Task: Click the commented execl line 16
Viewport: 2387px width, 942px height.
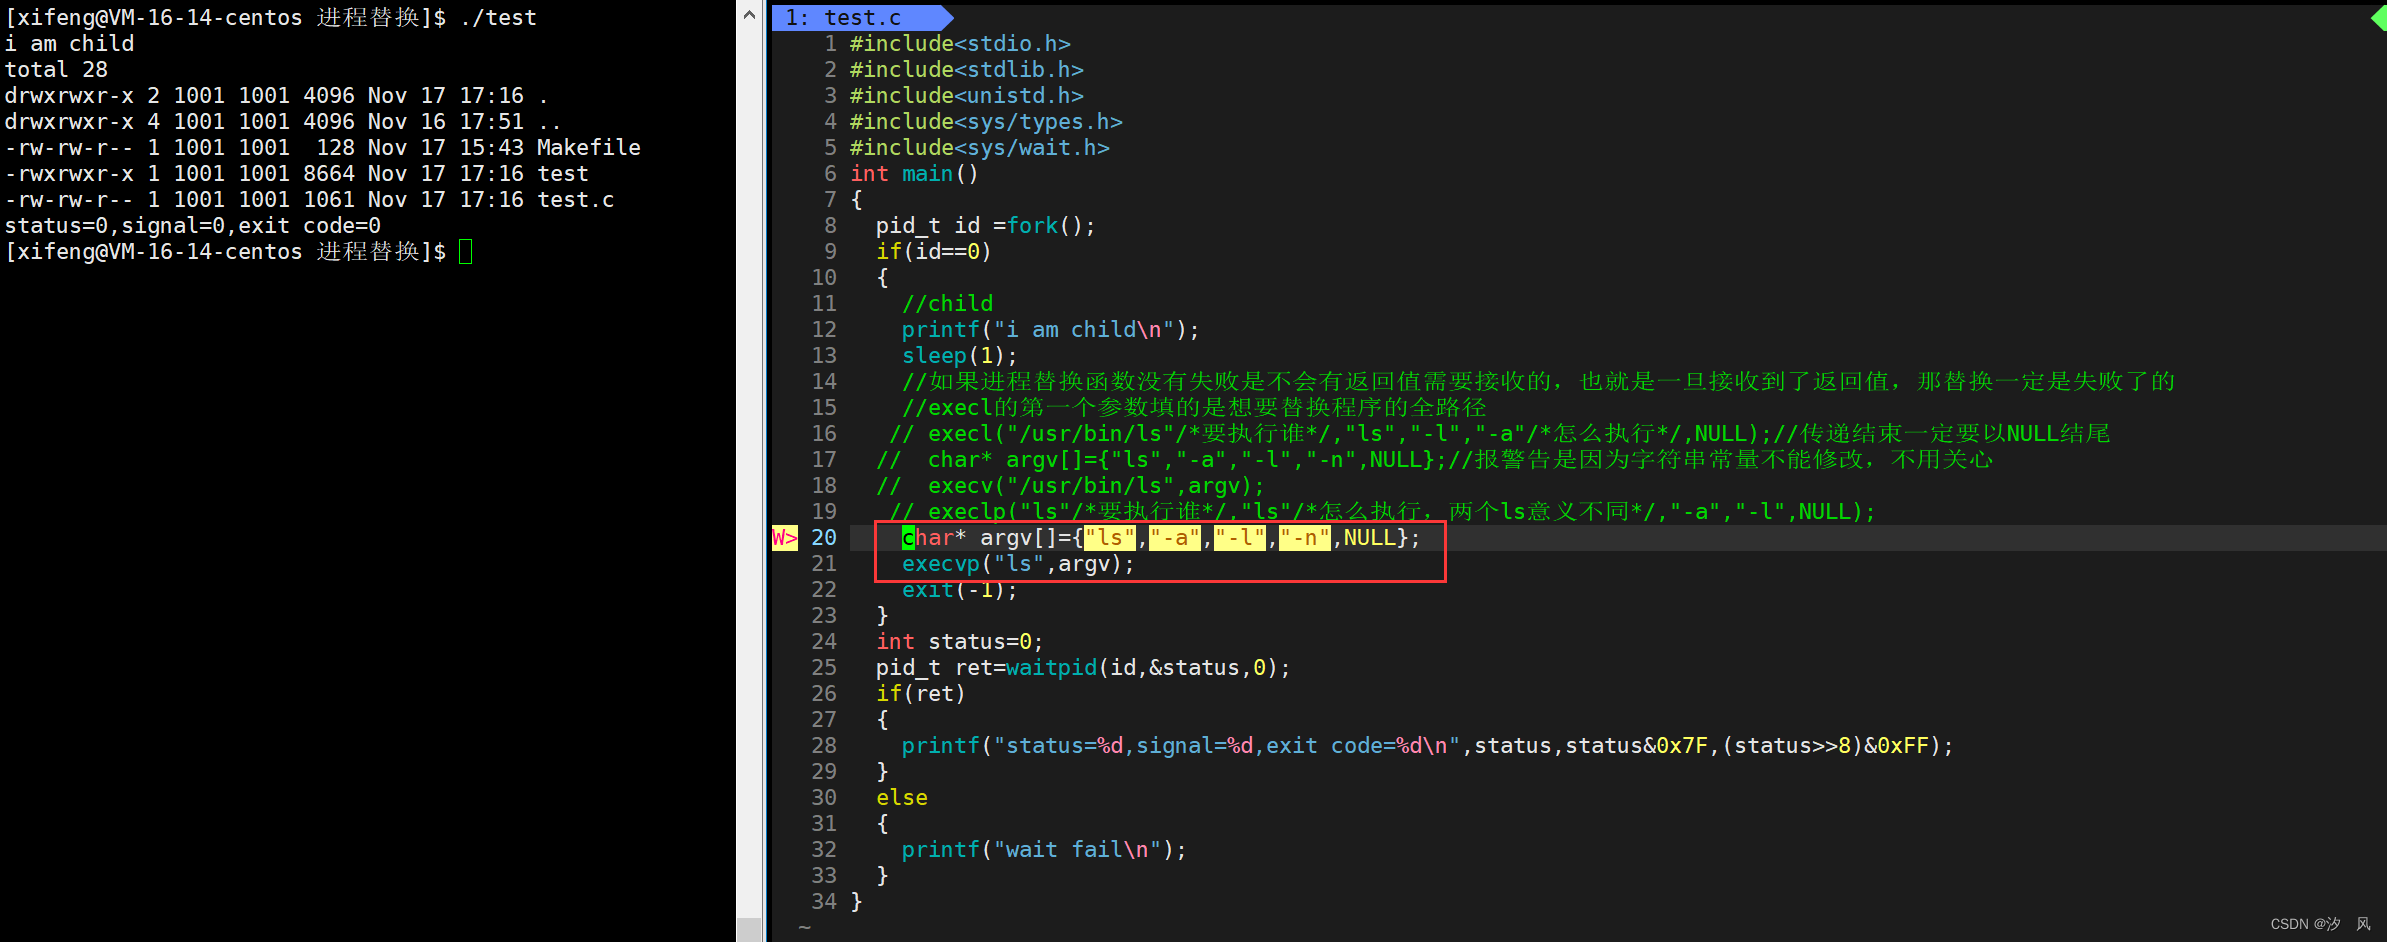Action: pos(1500,434)
